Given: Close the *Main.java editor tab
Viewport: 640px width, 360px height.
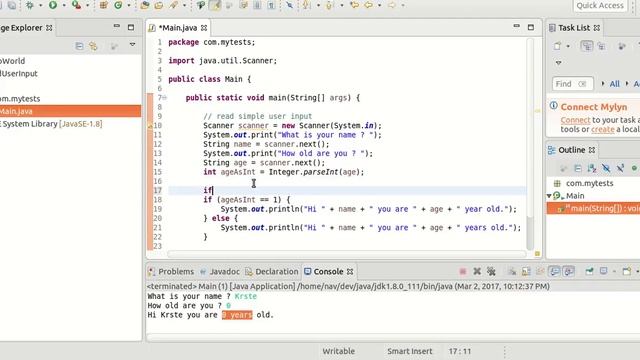Looking at the screenshot, I should click(204, 28).
